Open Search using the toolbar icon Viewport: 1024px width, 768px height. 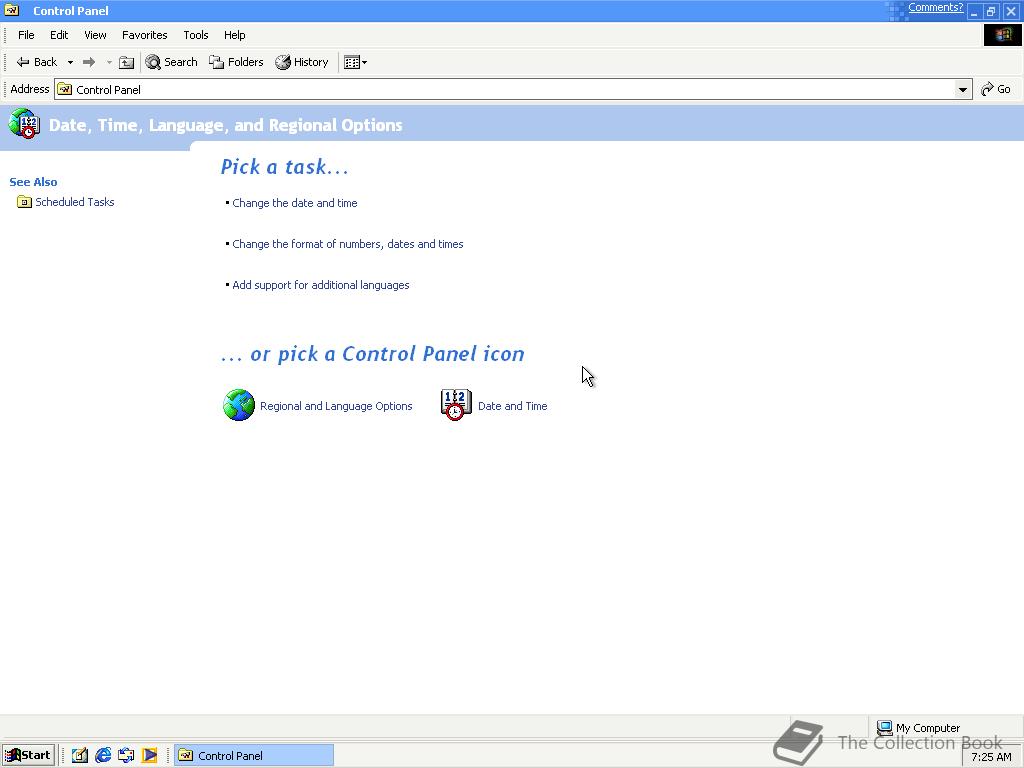coord(171,61)
